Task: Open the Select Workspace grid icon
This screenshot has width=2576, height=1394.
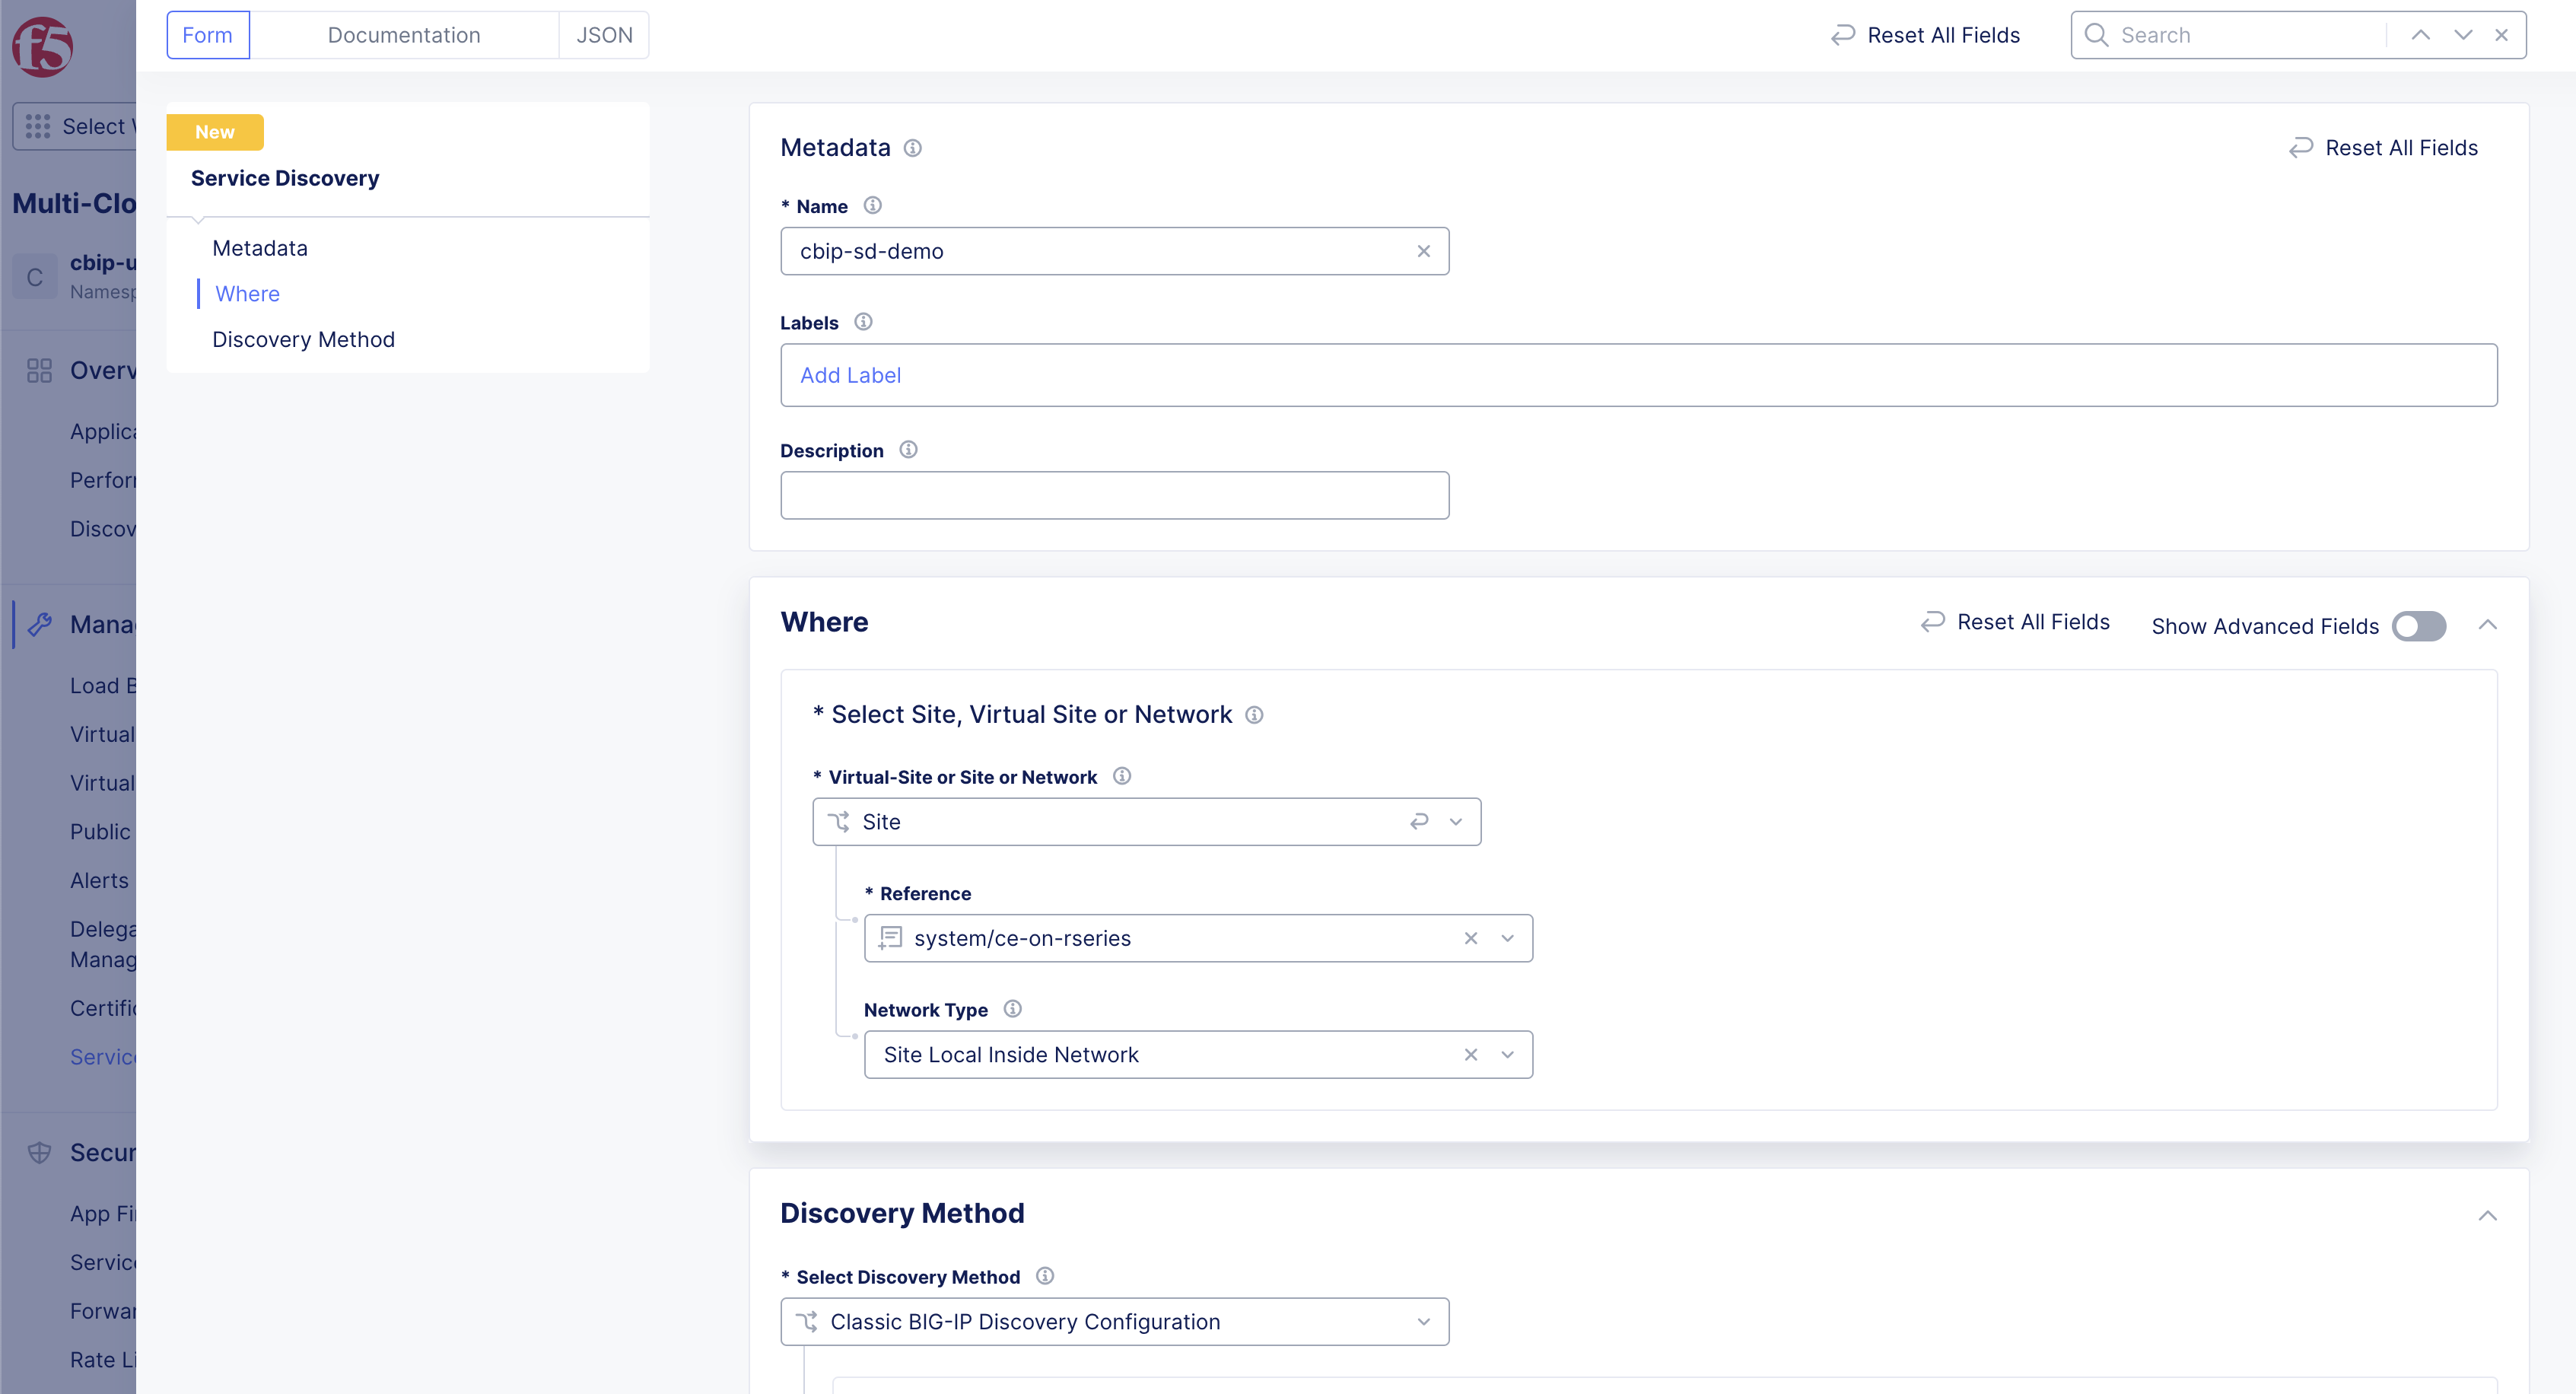Action: tap(37, 126)
